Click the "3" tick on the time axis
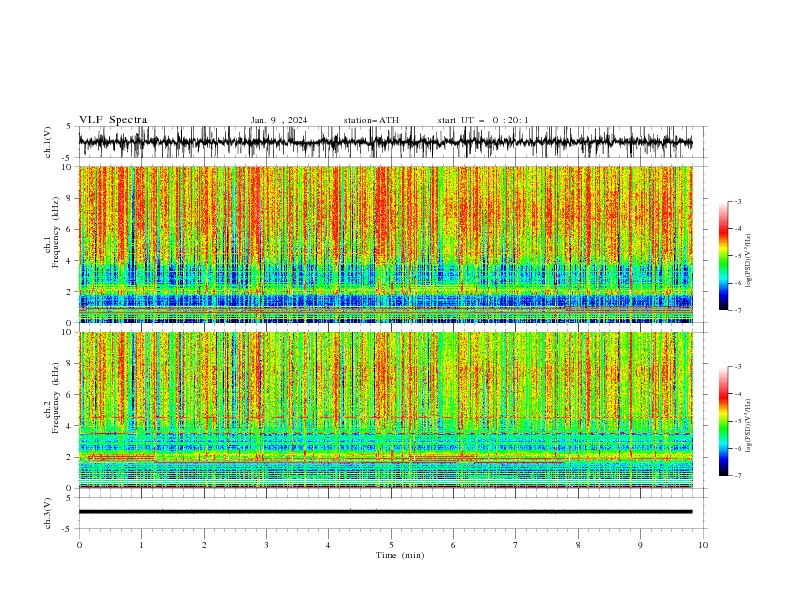Viewport: 792px width, 612px height. tap(266, 545)
